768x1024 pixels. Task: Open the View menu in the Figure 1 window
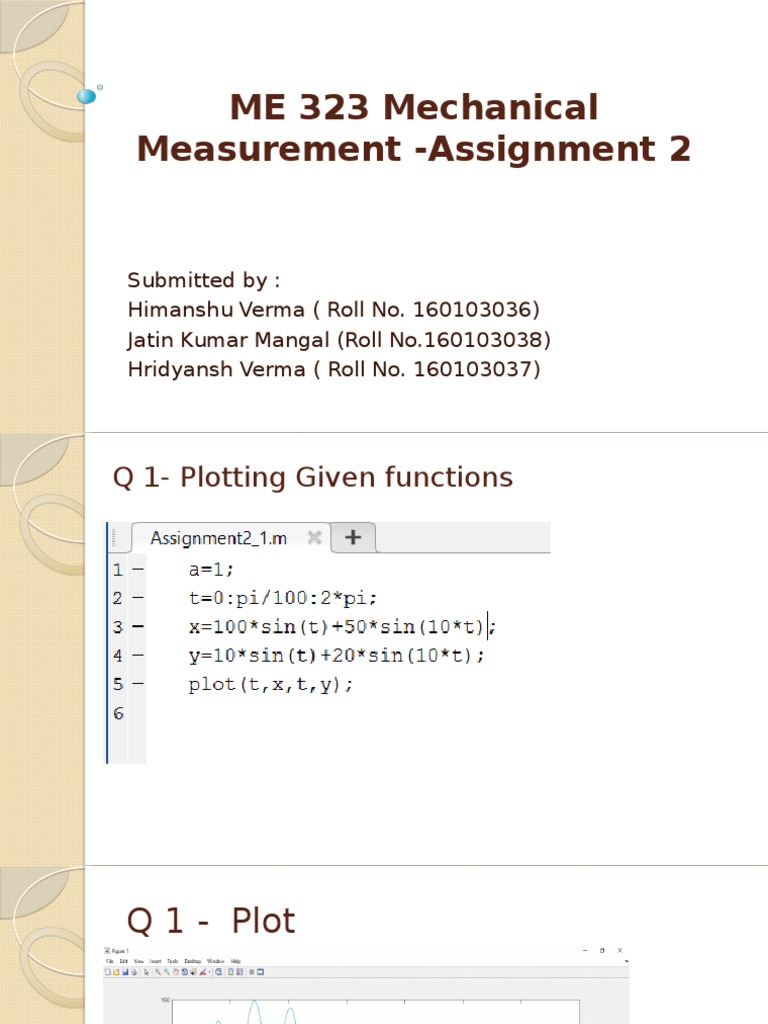139,961
